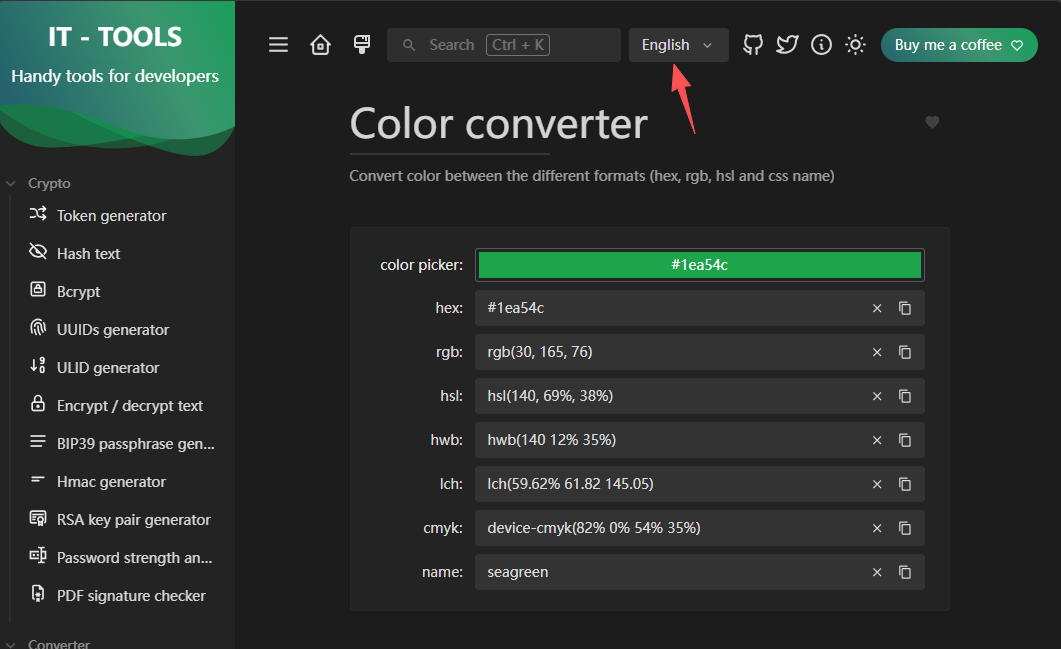
Task: Copy the hex value to clipboard
Action: click(x=905, y=308)
